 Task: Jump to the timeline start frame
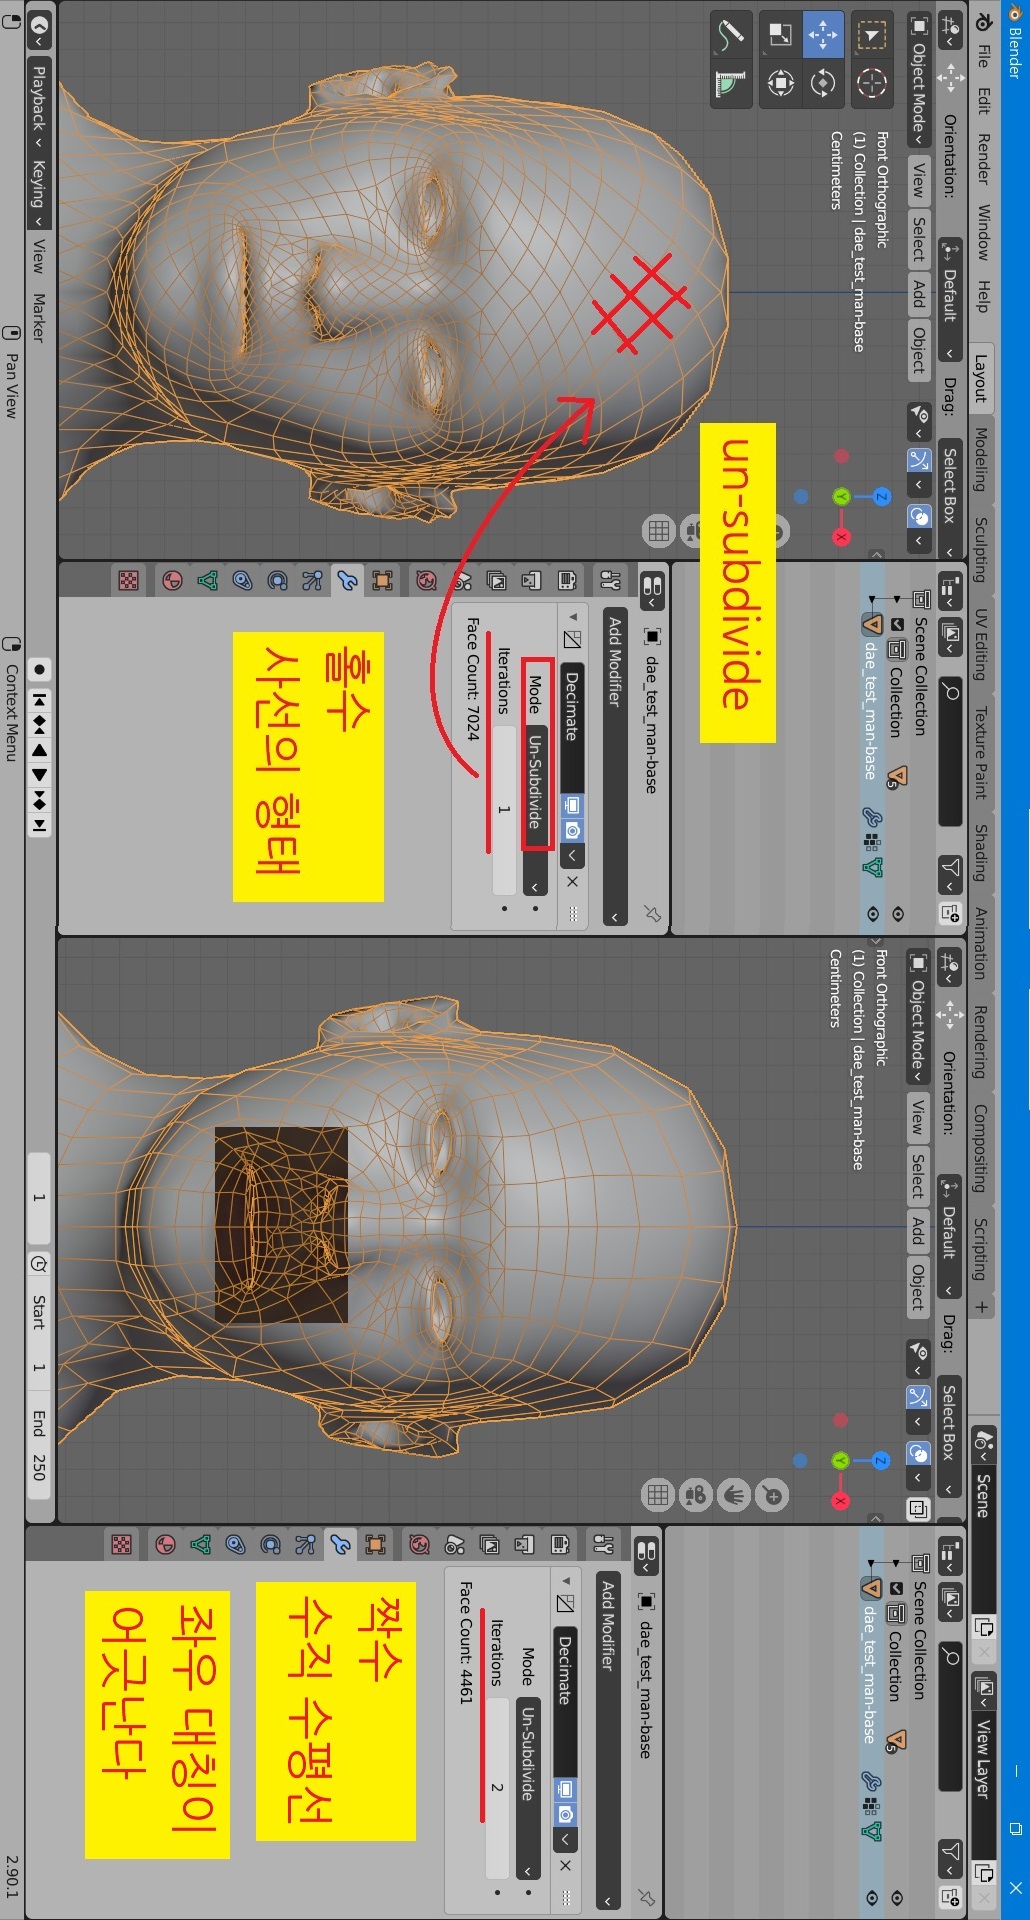tap(39, 699)
